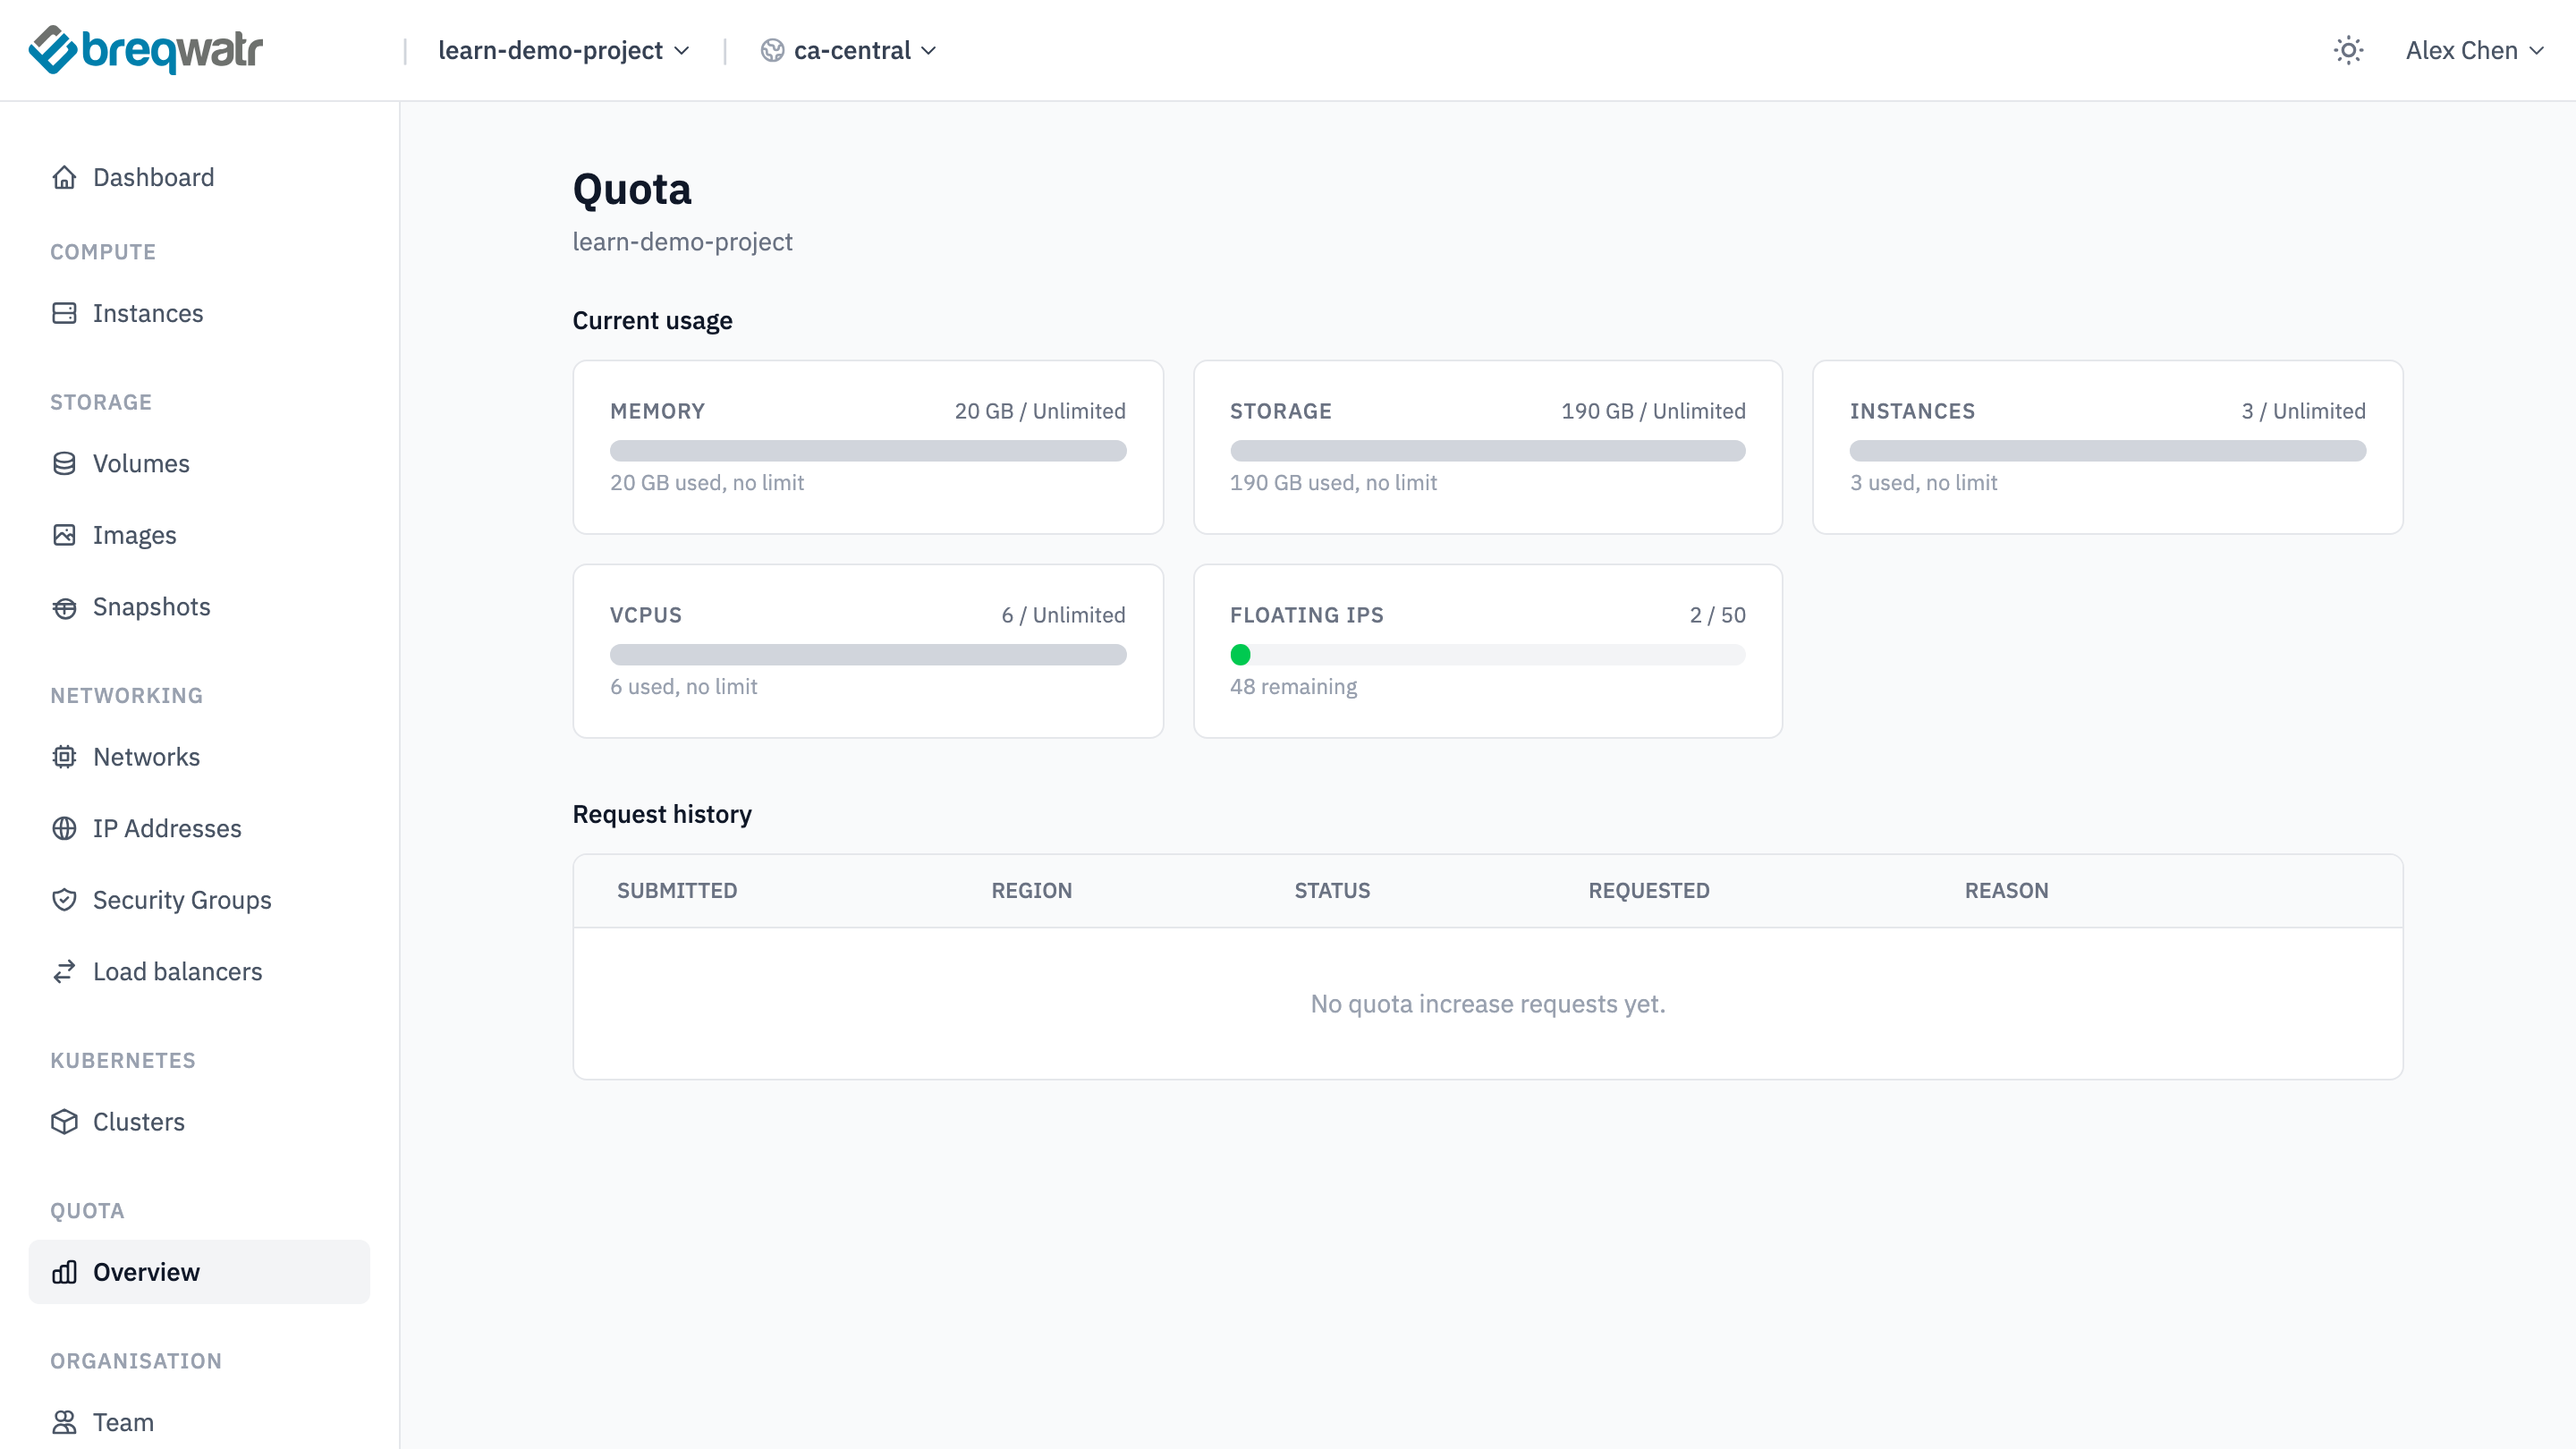Image resolution: width=2576 pixels, height=1449 pixels.
Task: Click the Security Groups shield icon
Action: click(64, 900)
